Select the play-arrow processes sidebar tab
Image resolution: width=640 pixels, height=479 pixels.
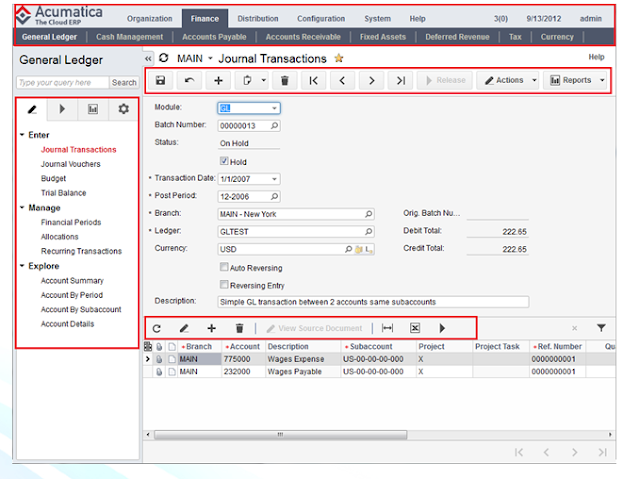click(x=62, y=109)
